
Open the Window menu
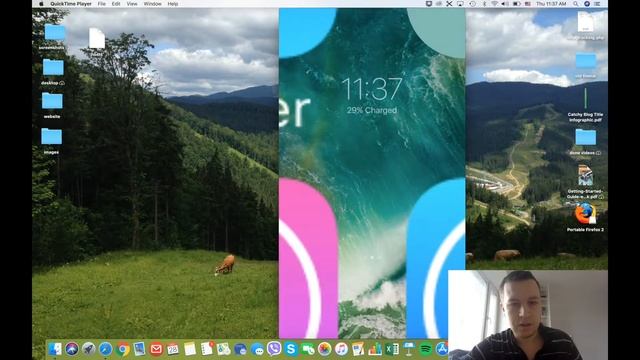pyautogui.click(x=153, y=4)
